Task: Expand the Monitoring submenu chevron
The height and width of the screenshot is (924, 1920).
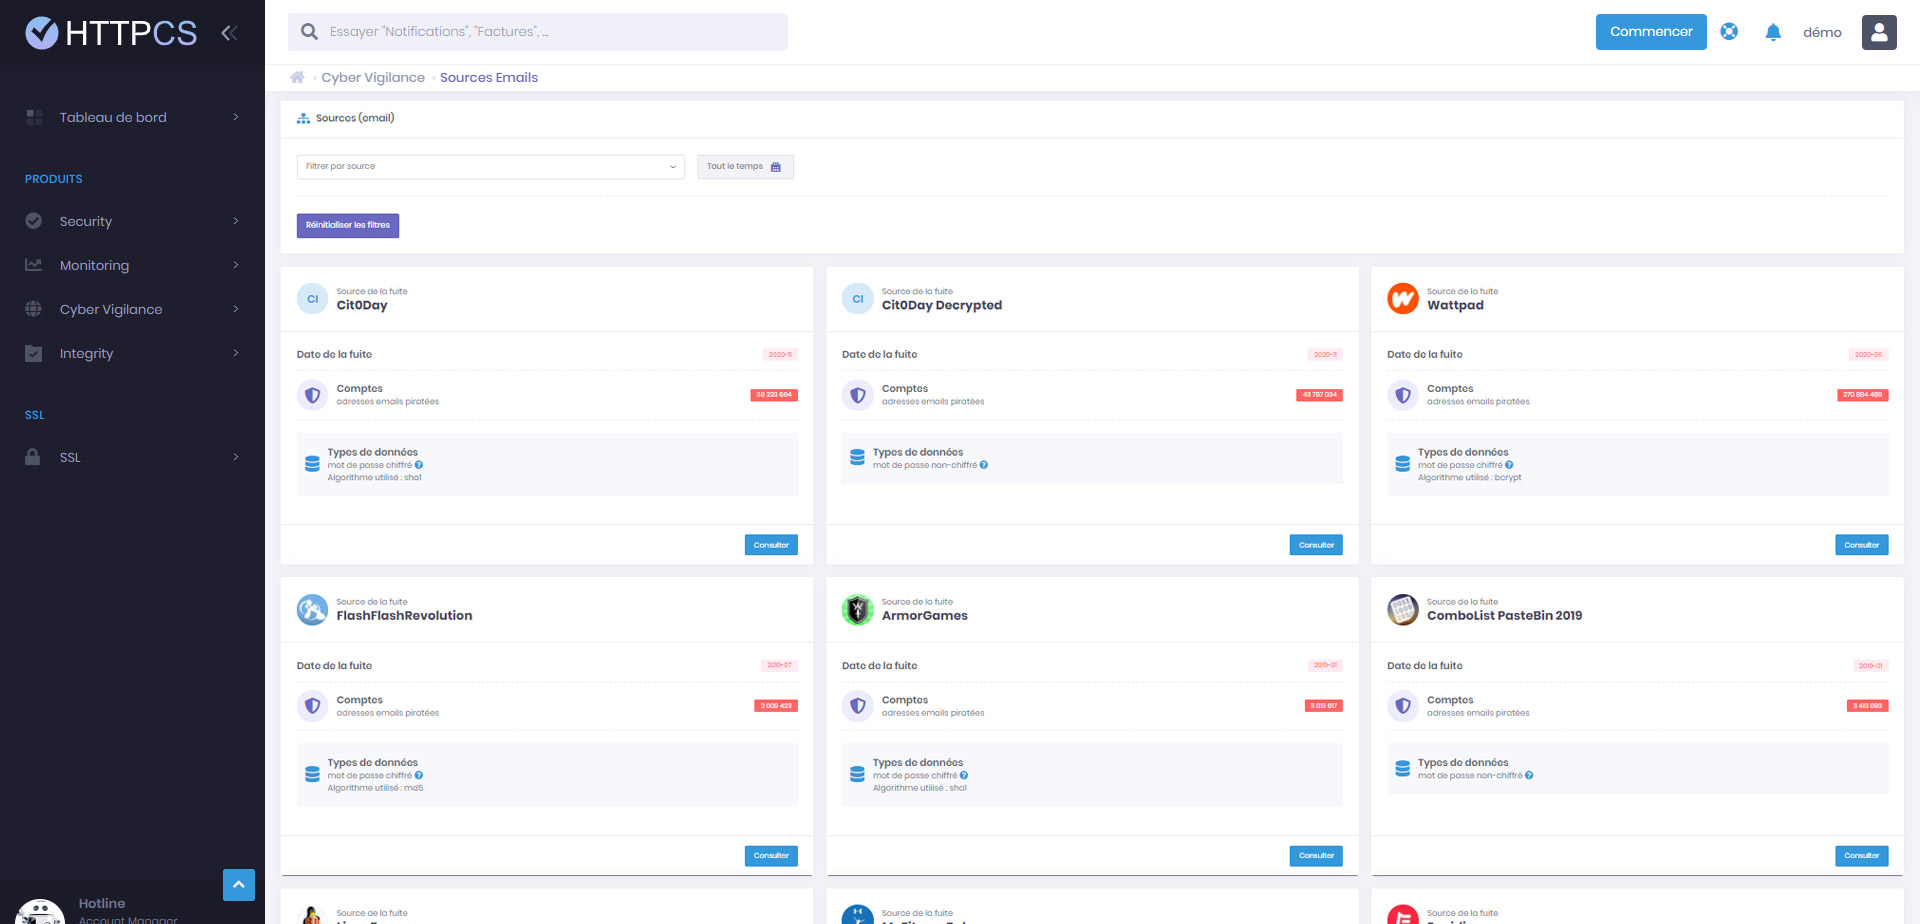Action: [x=236, y=265]
